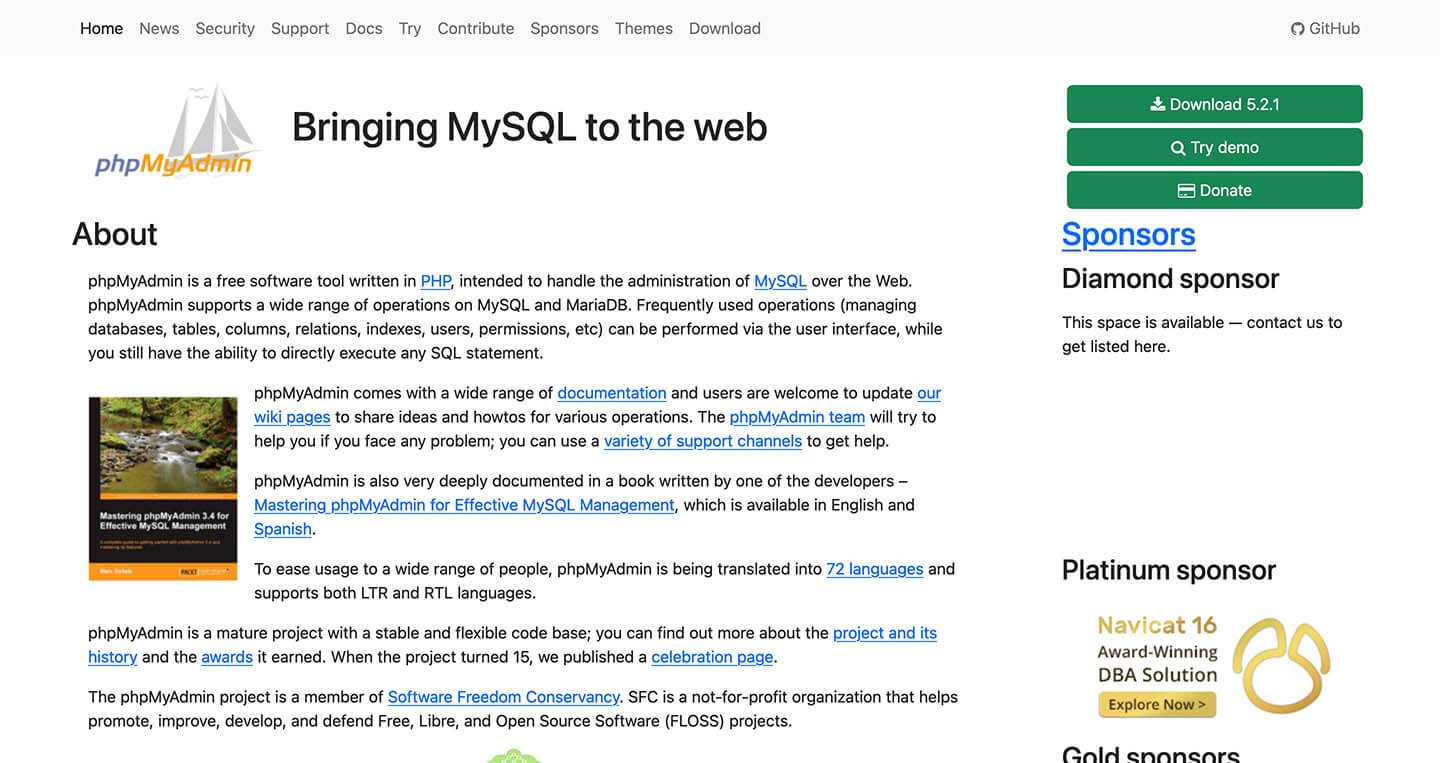Click the Diamond sponsor heading
Viewport: 1440px width, 763px height.
click(1170, 279)
